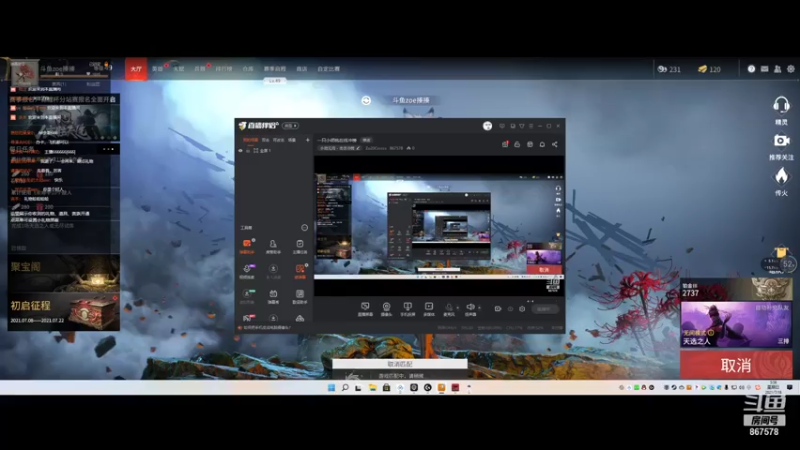
Task: Open the notification icon at the taskbar end
Action: click(x=789, y=388)
